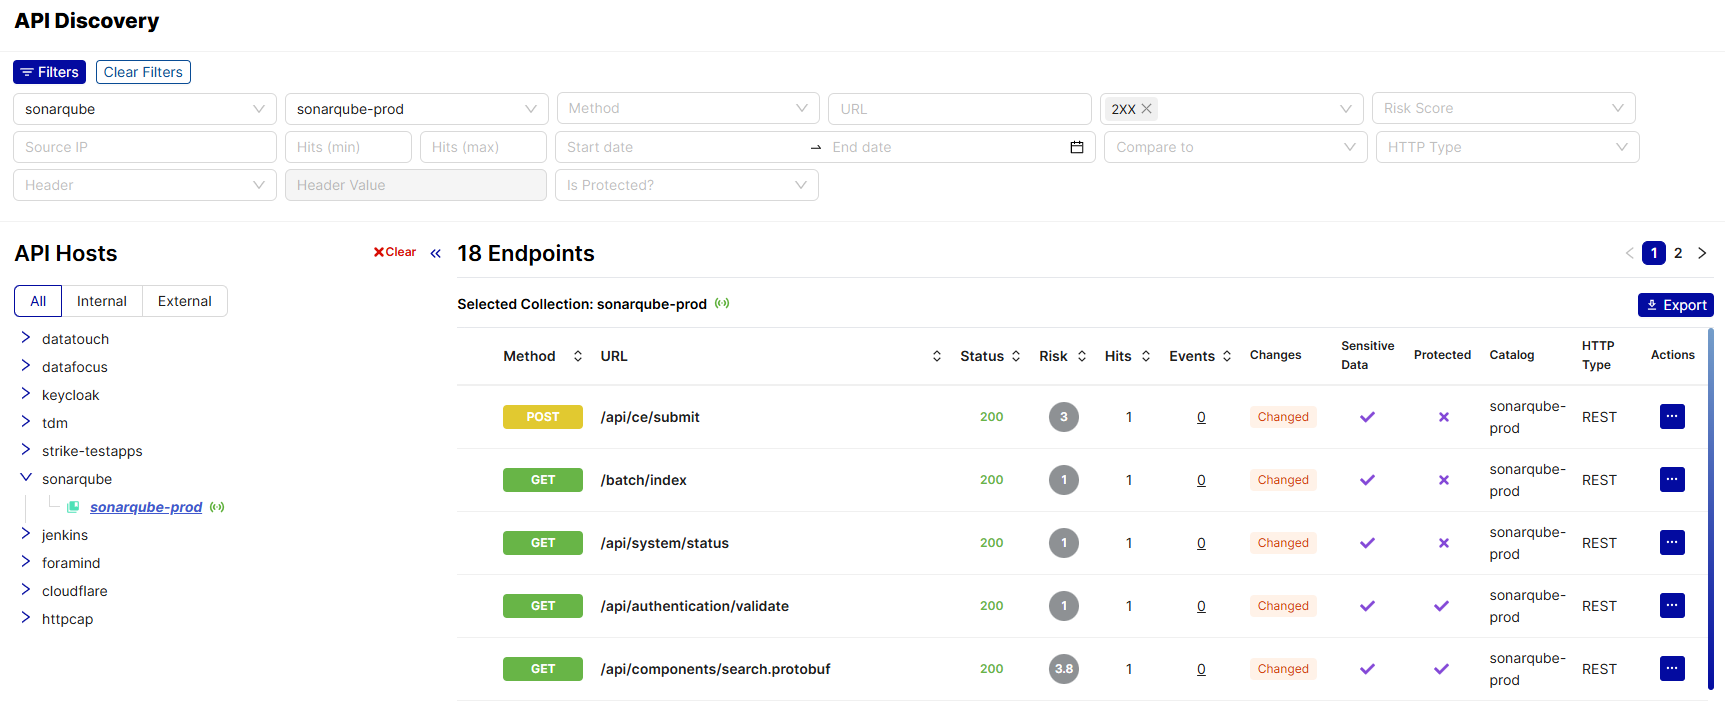The image size is (1725, 701).
Task: Click the Export button
Action: [1675, 305]
